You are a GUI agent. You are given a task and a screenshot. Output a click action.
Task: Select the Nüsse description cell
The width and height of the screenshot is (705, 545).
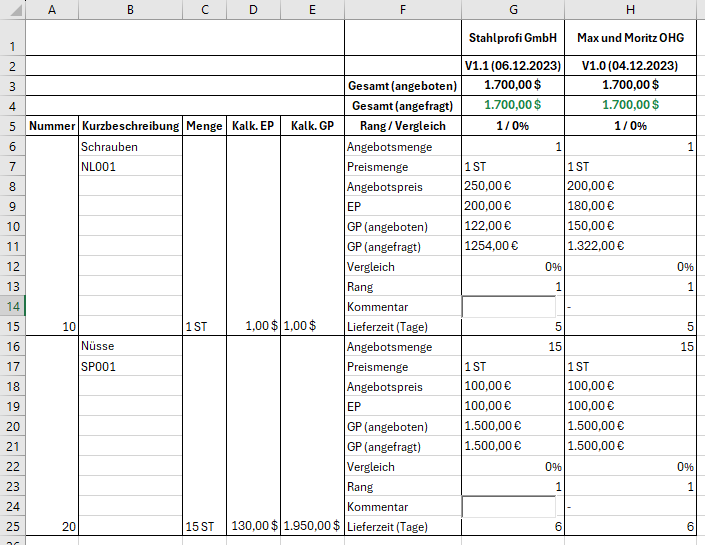tap(130, 346)
